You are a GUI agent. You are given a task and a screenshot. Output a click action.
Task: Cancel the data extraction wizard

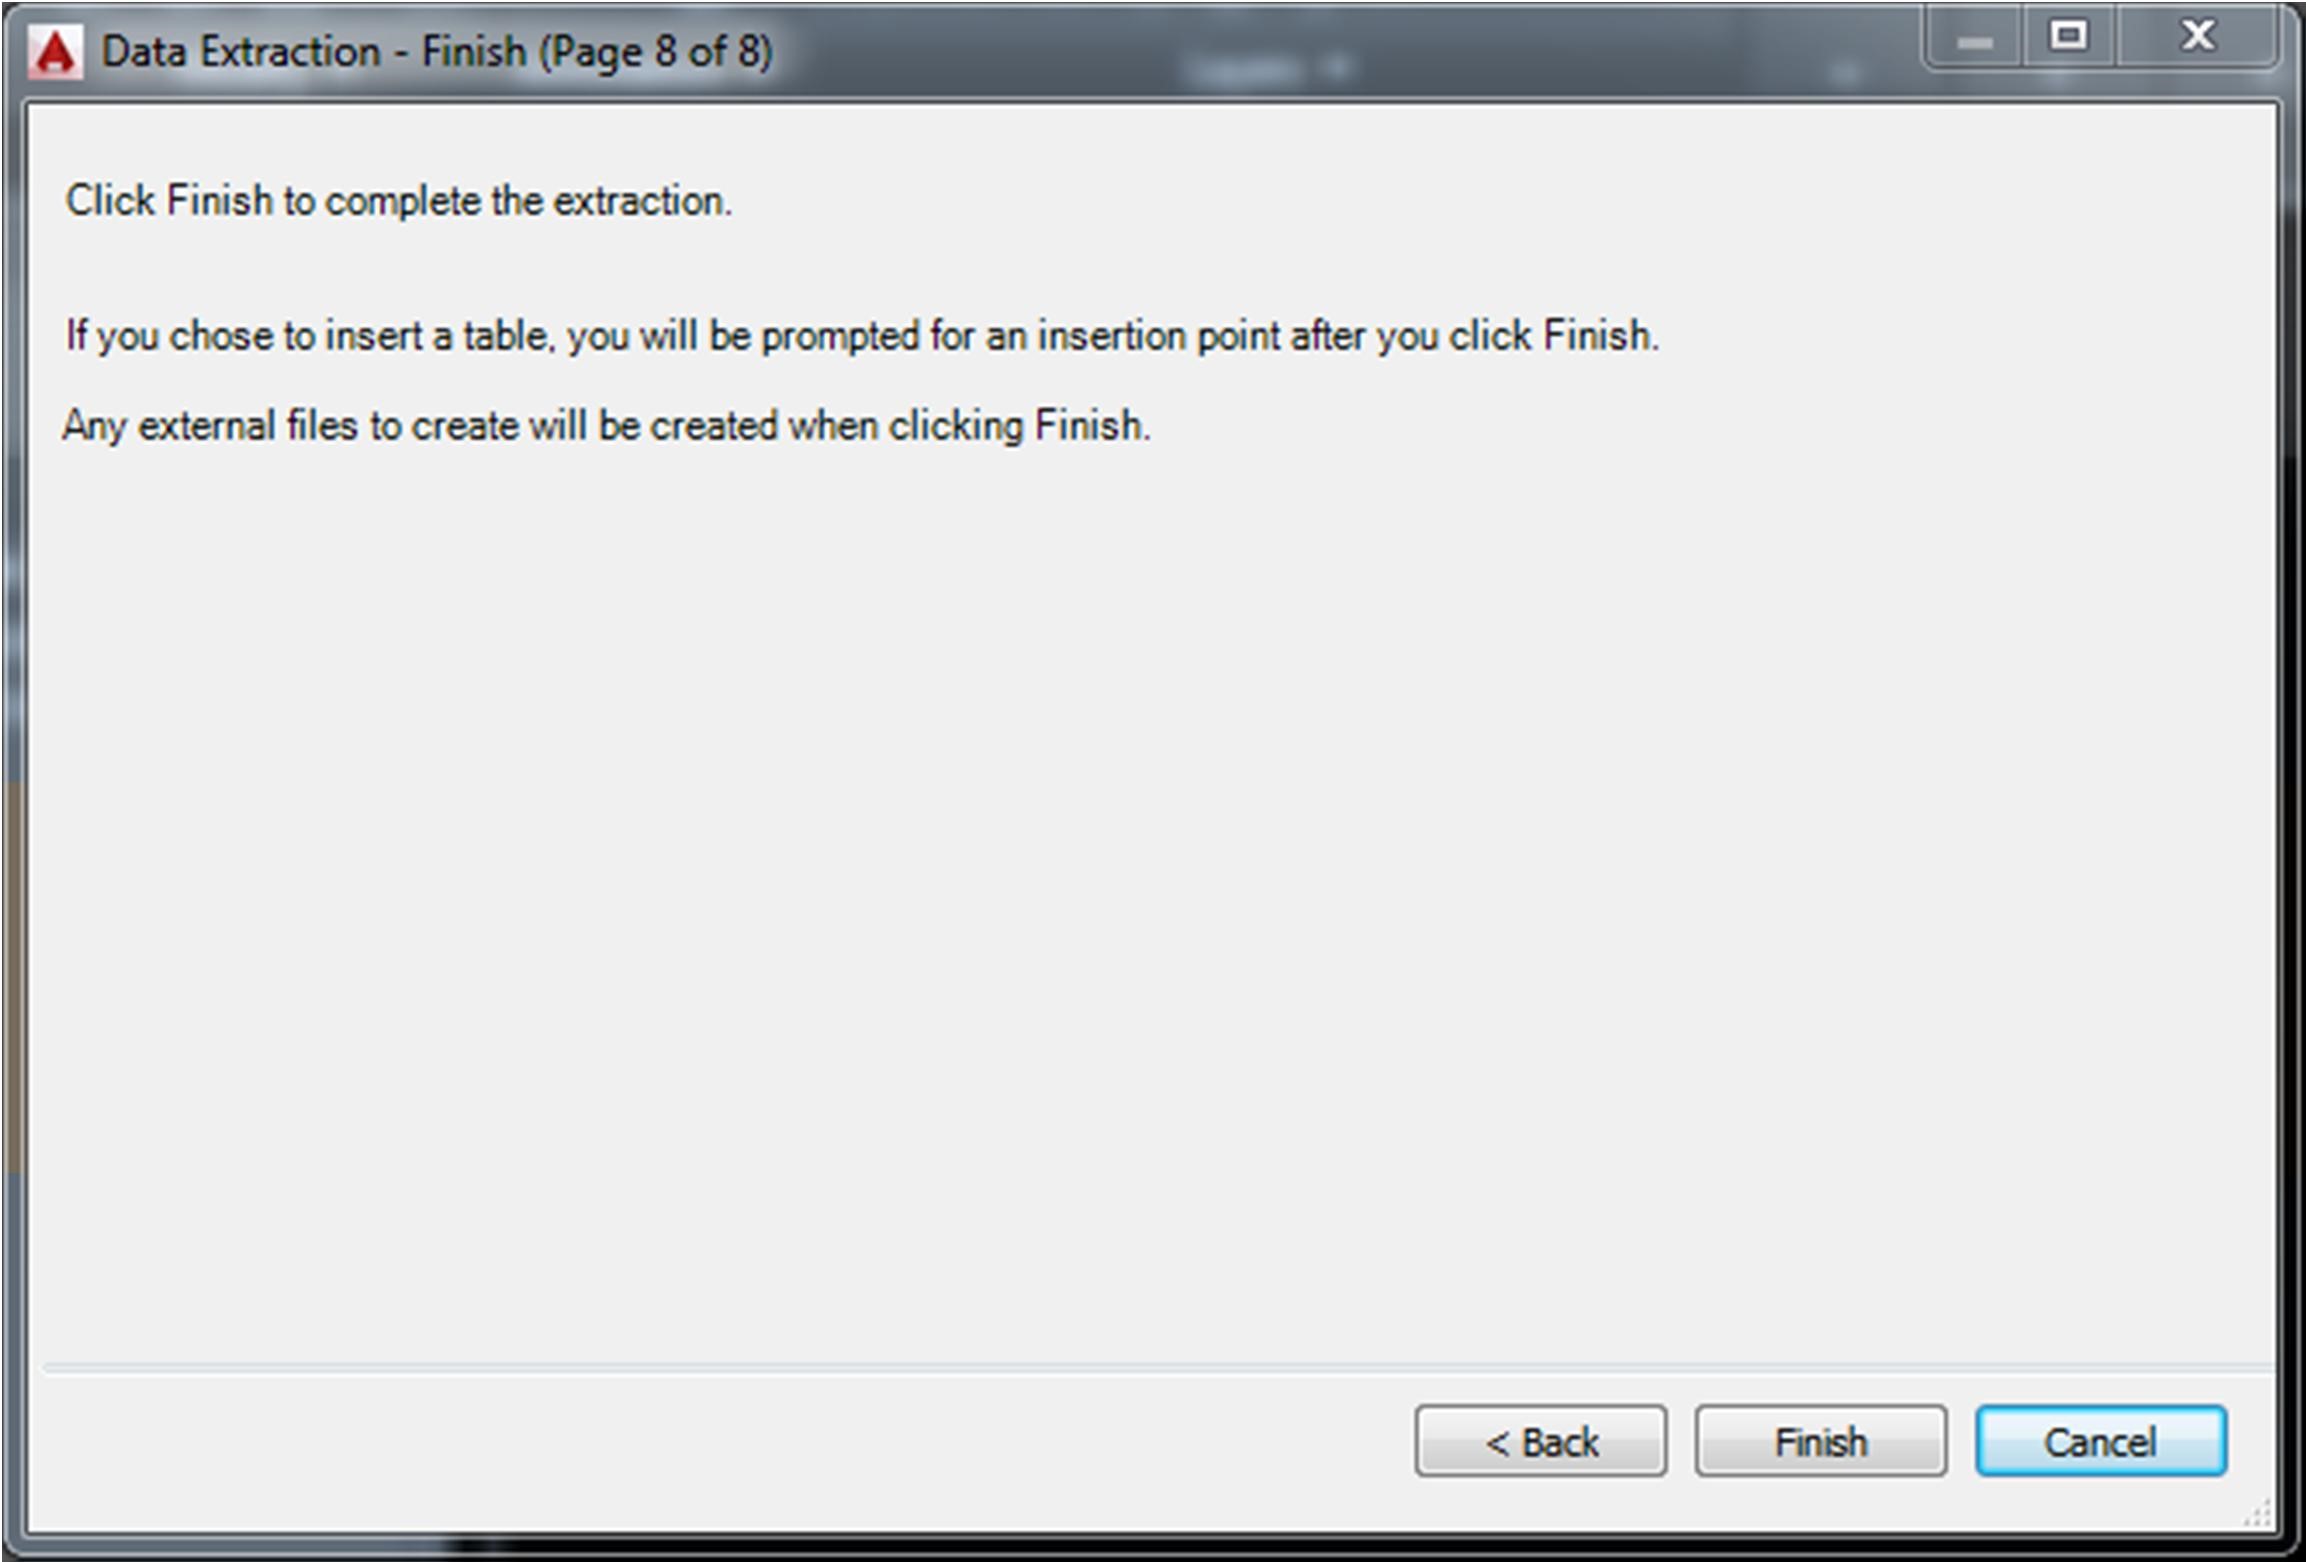click(x=2100, y=1441)
